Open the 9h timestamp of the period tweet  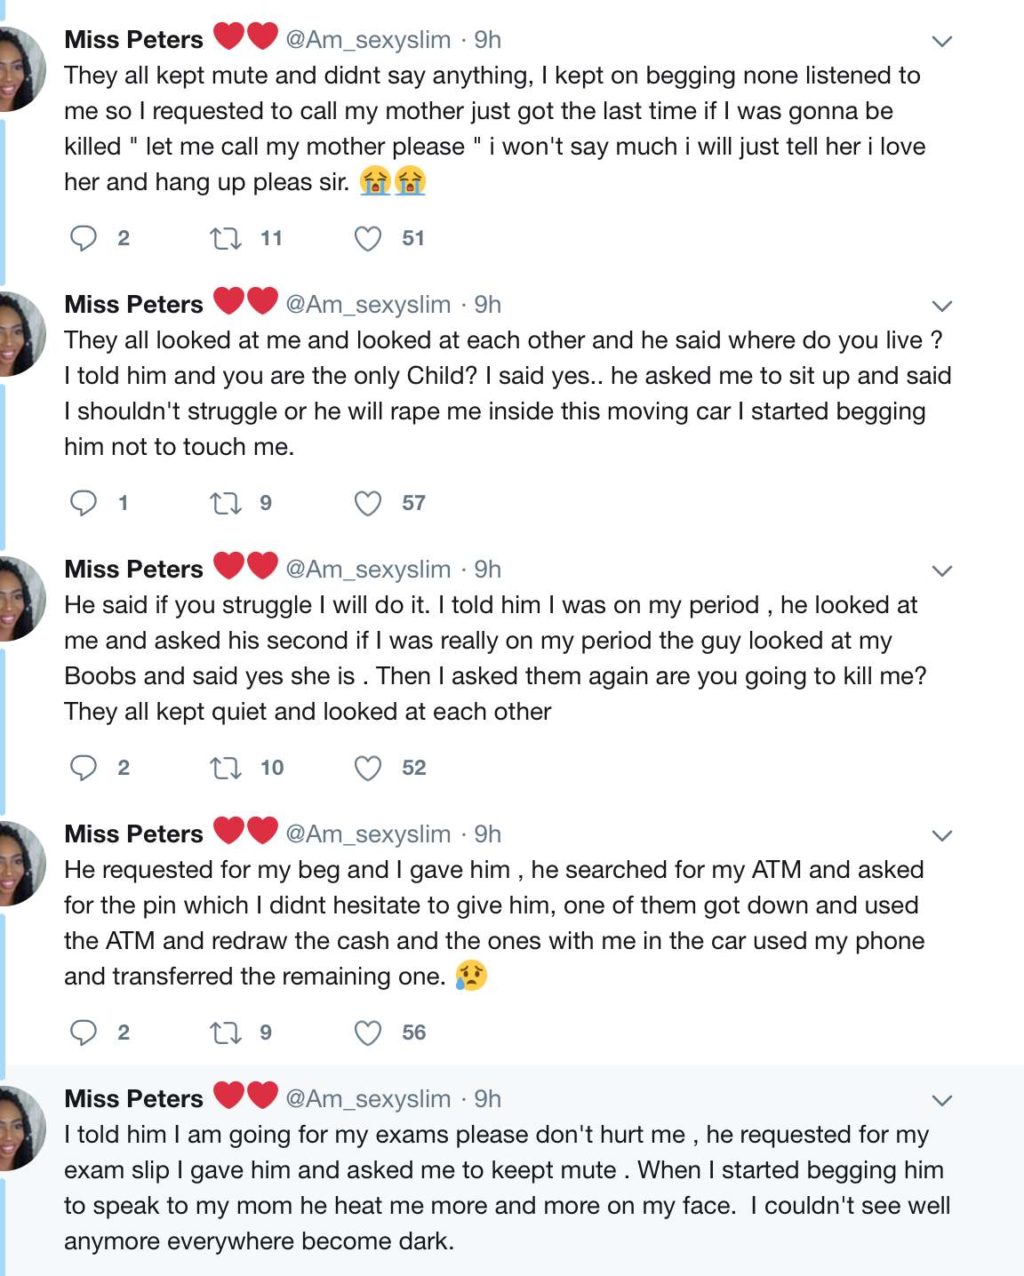[487, 569]
